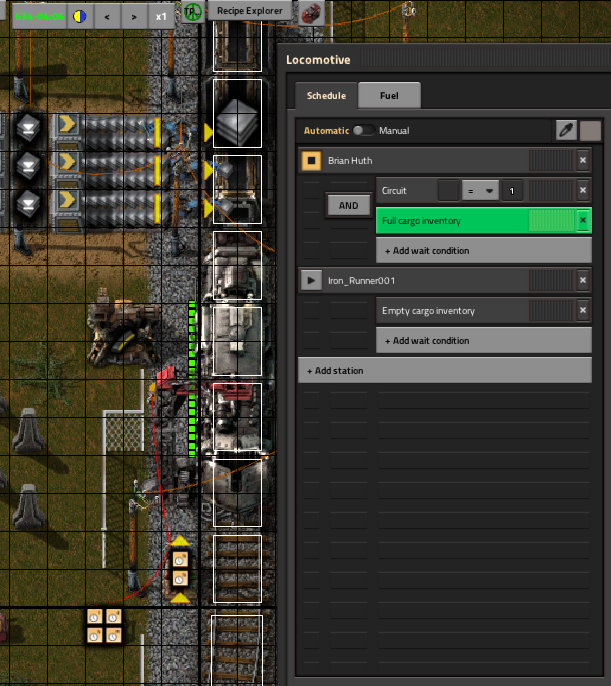Click the stop button for Brian Huth

coord(311,161)
